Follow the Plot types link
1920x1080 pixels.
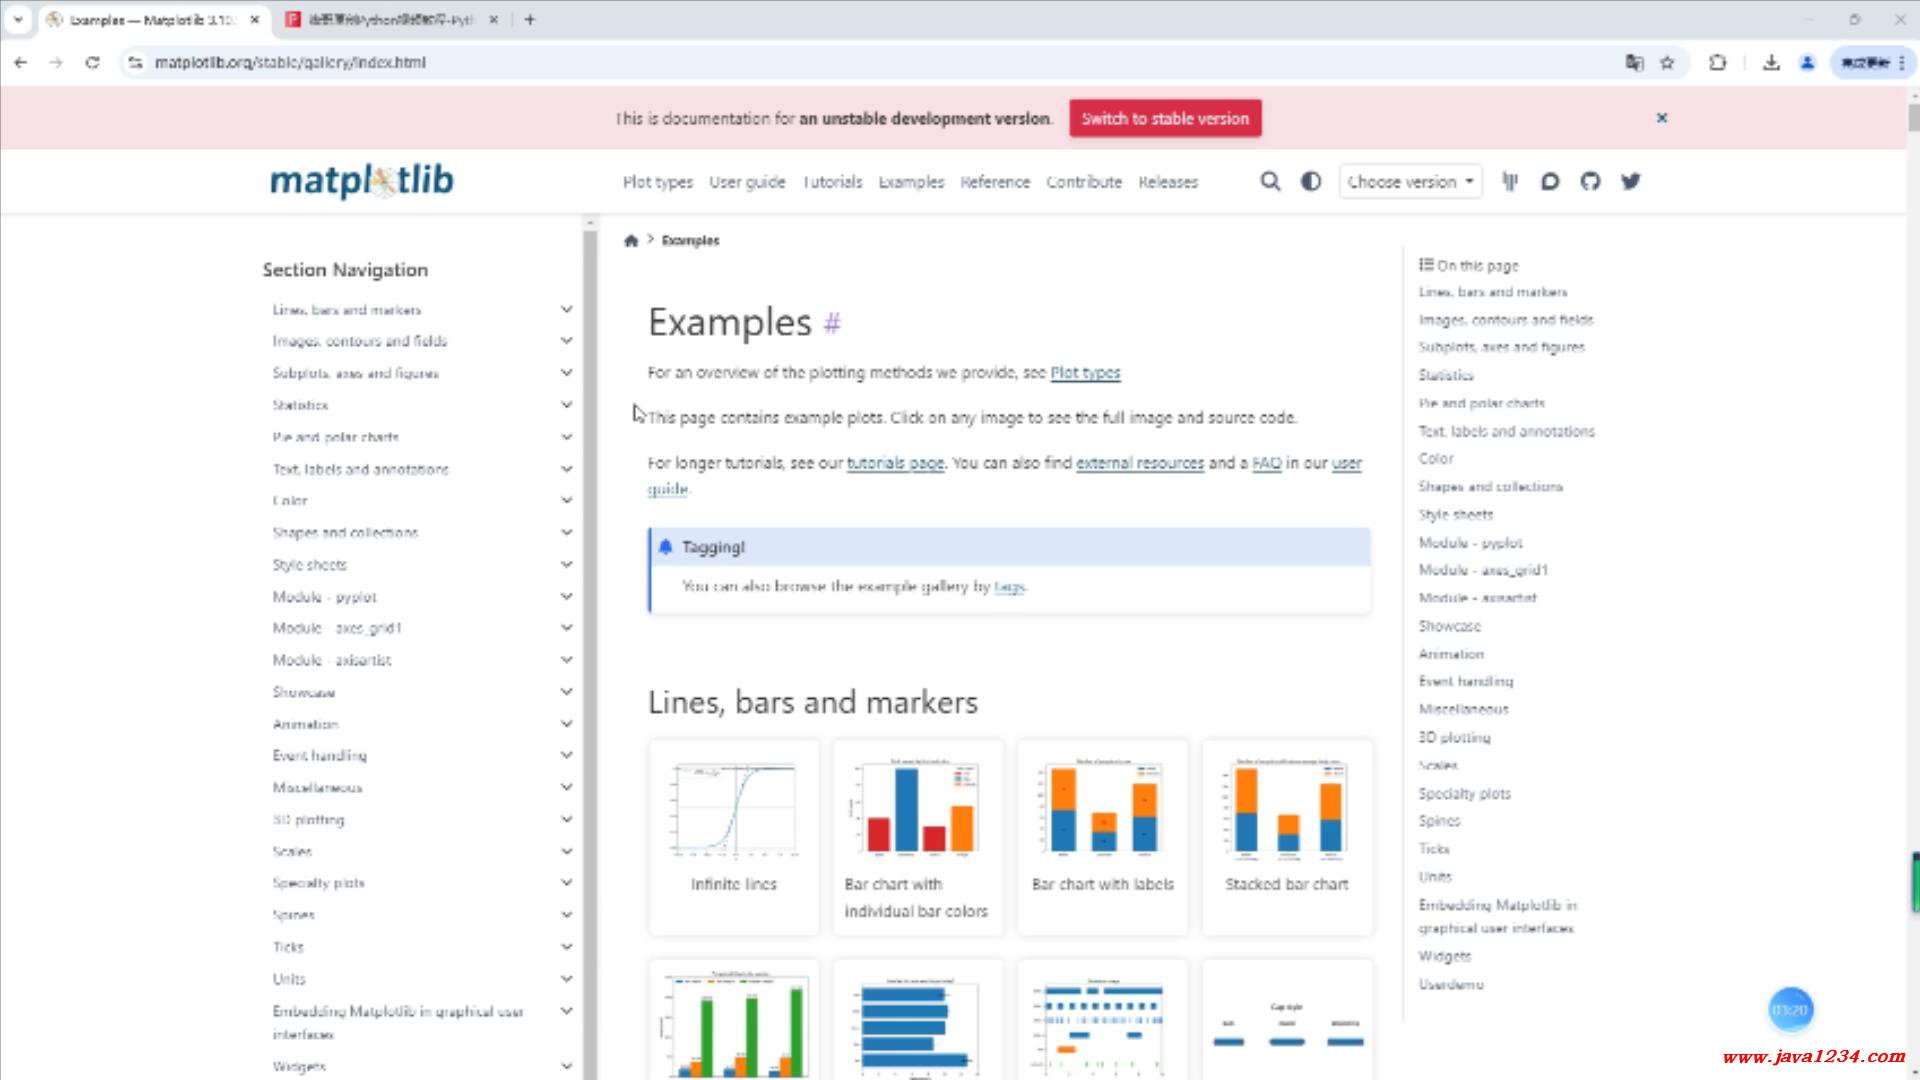(x=1085, y=372)
